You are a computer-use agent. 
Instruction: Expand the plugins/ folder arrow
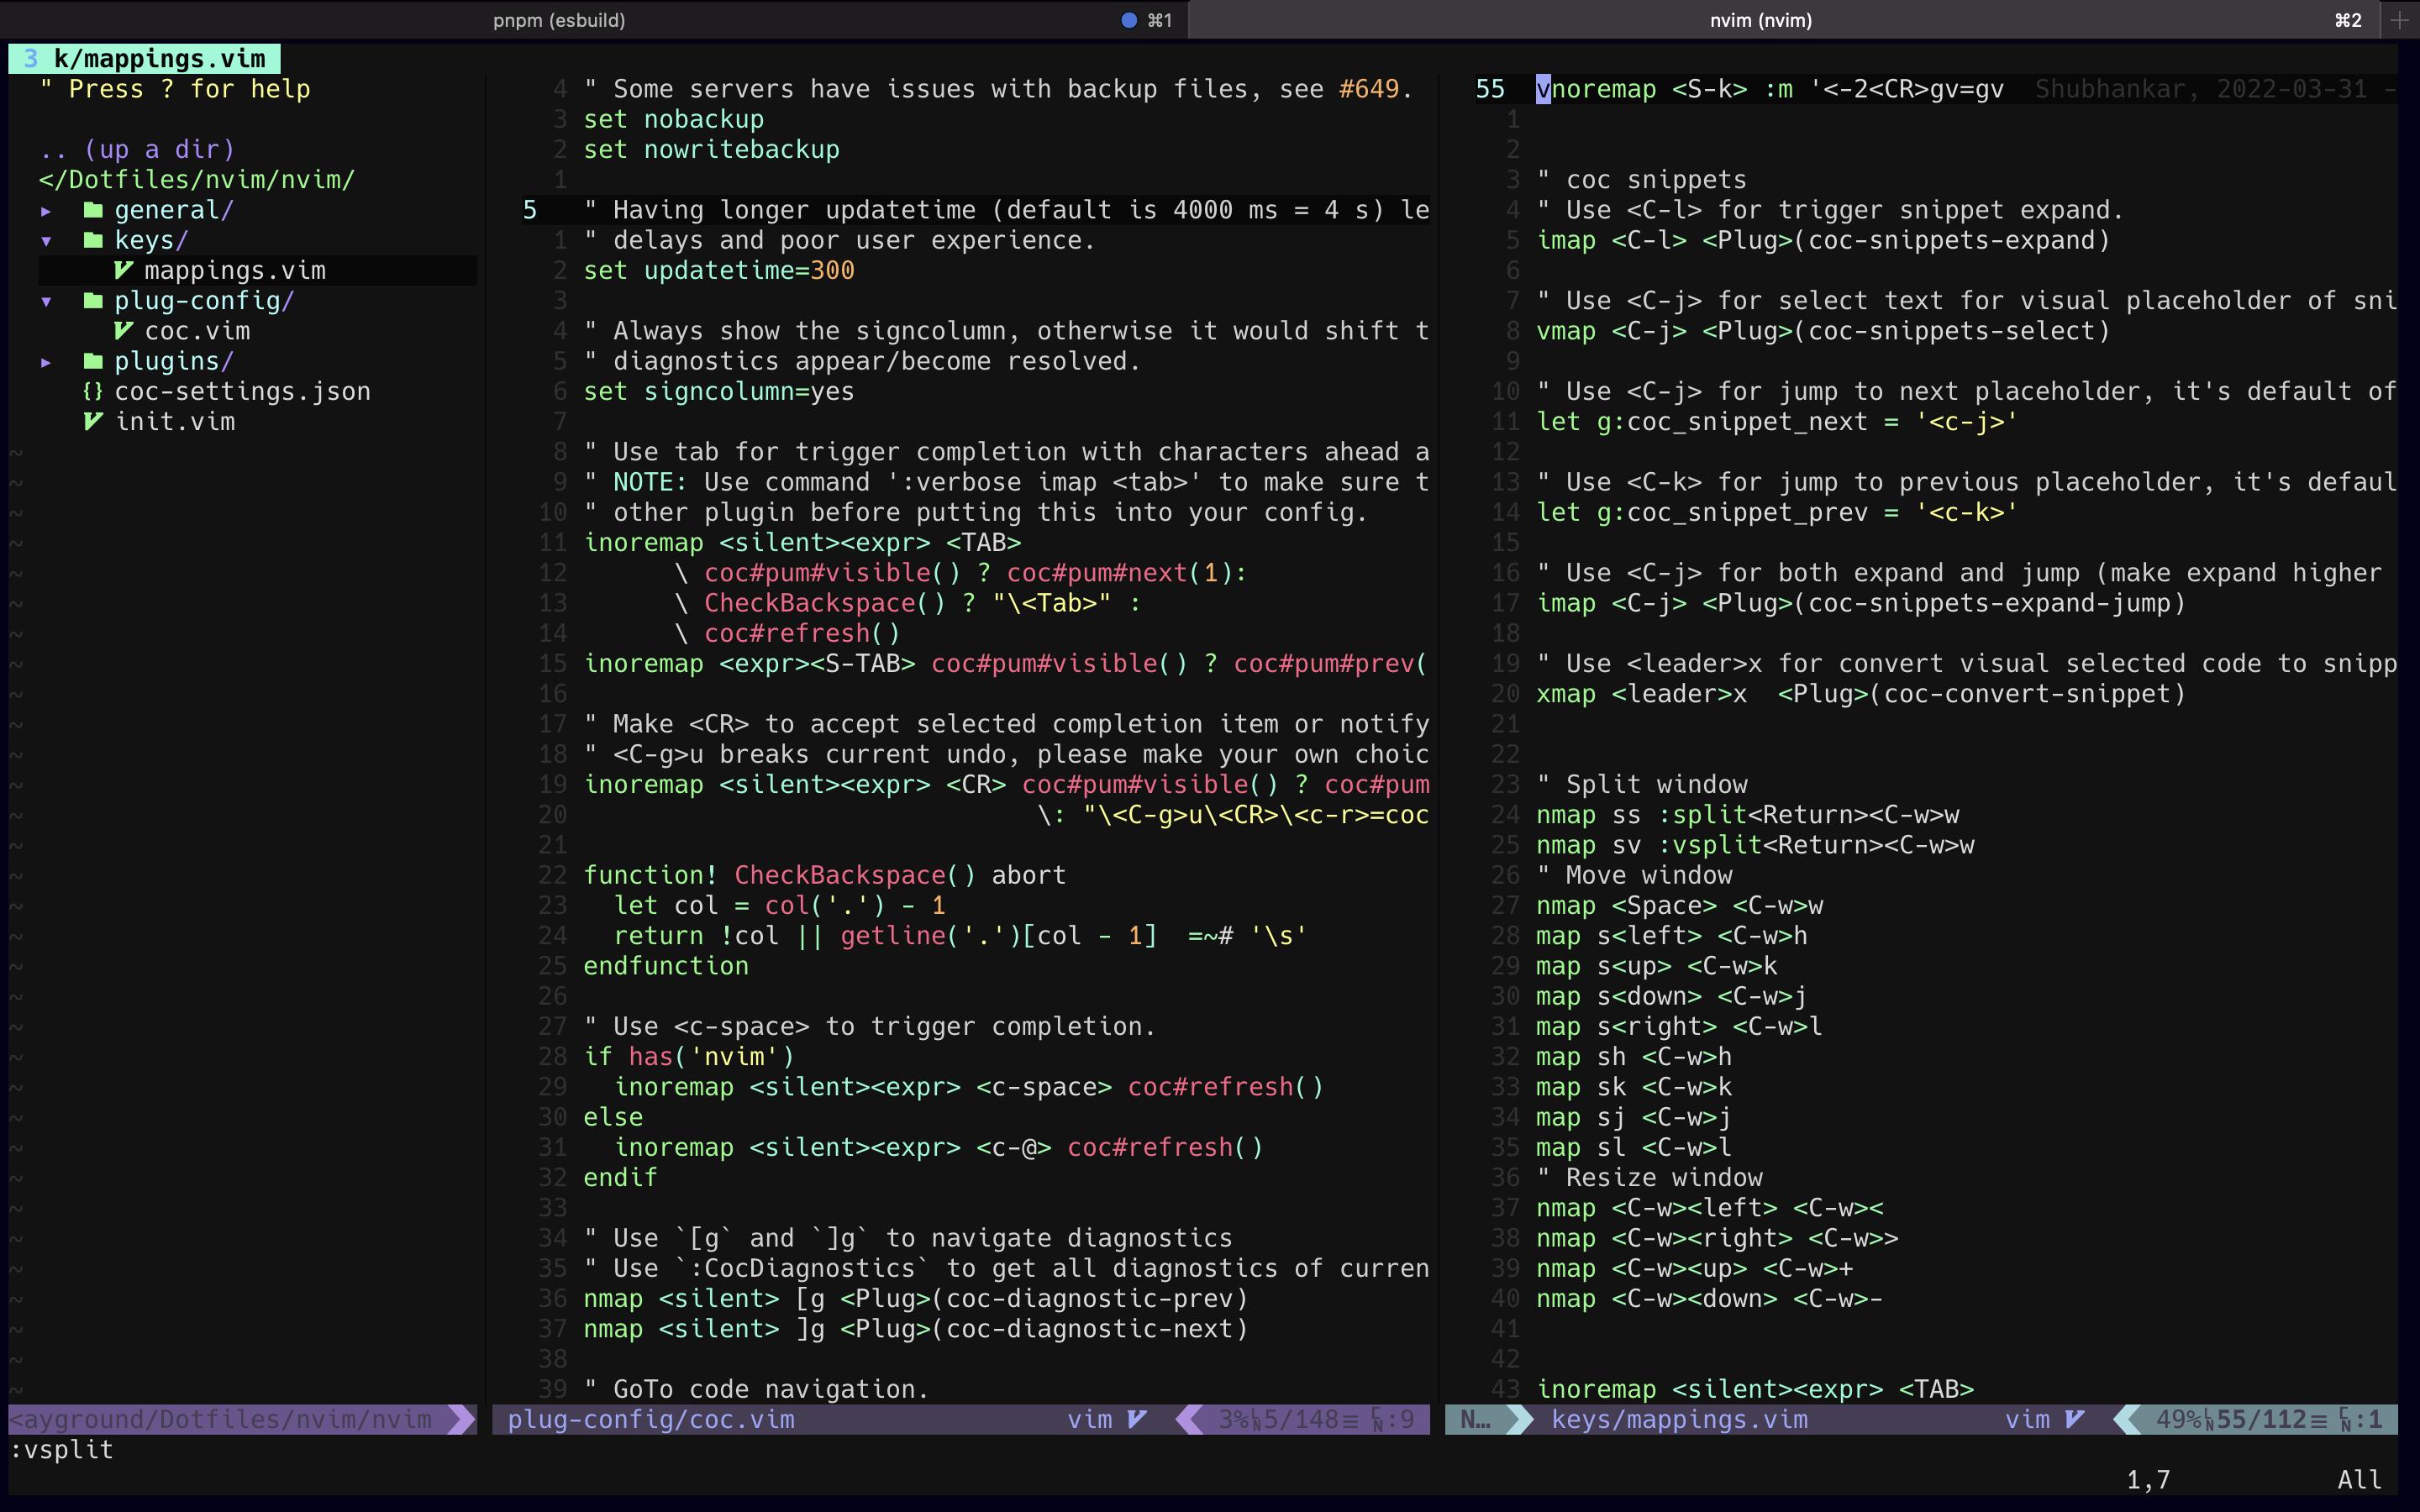point(46,362)
